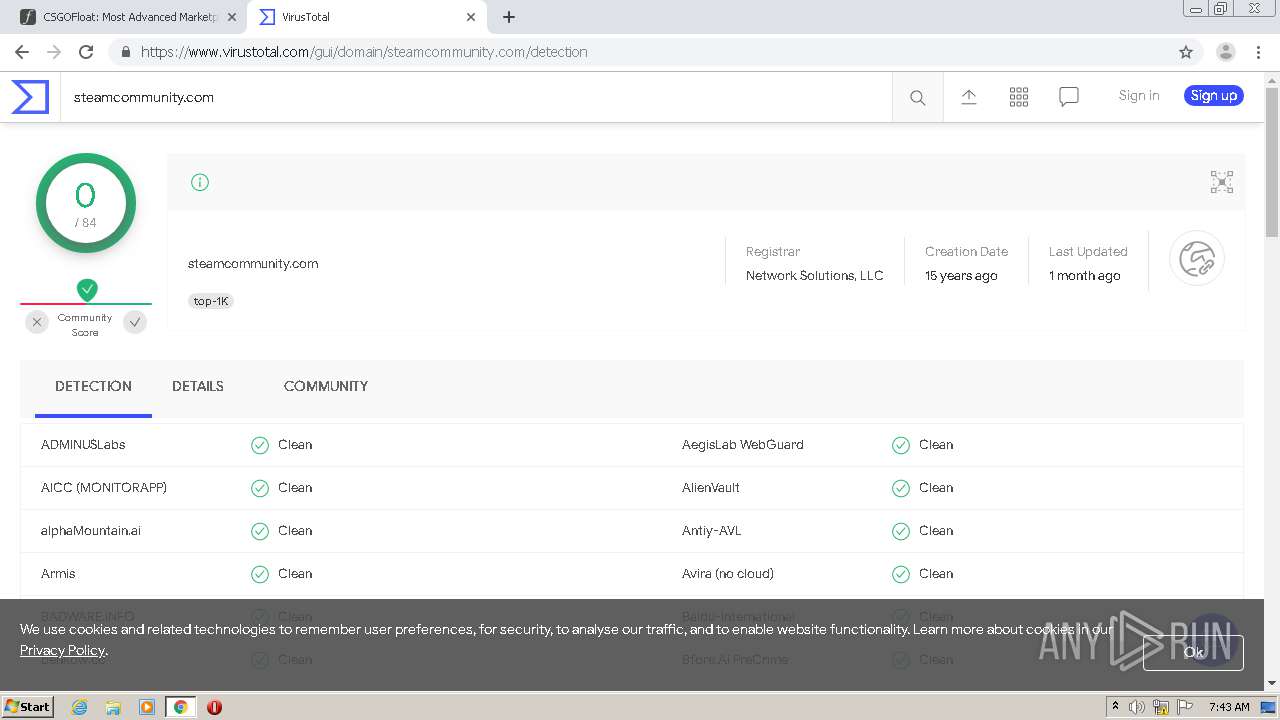Screen dimensions: 1280x720
Task: Open the Start menu
Action: point(27,707)
